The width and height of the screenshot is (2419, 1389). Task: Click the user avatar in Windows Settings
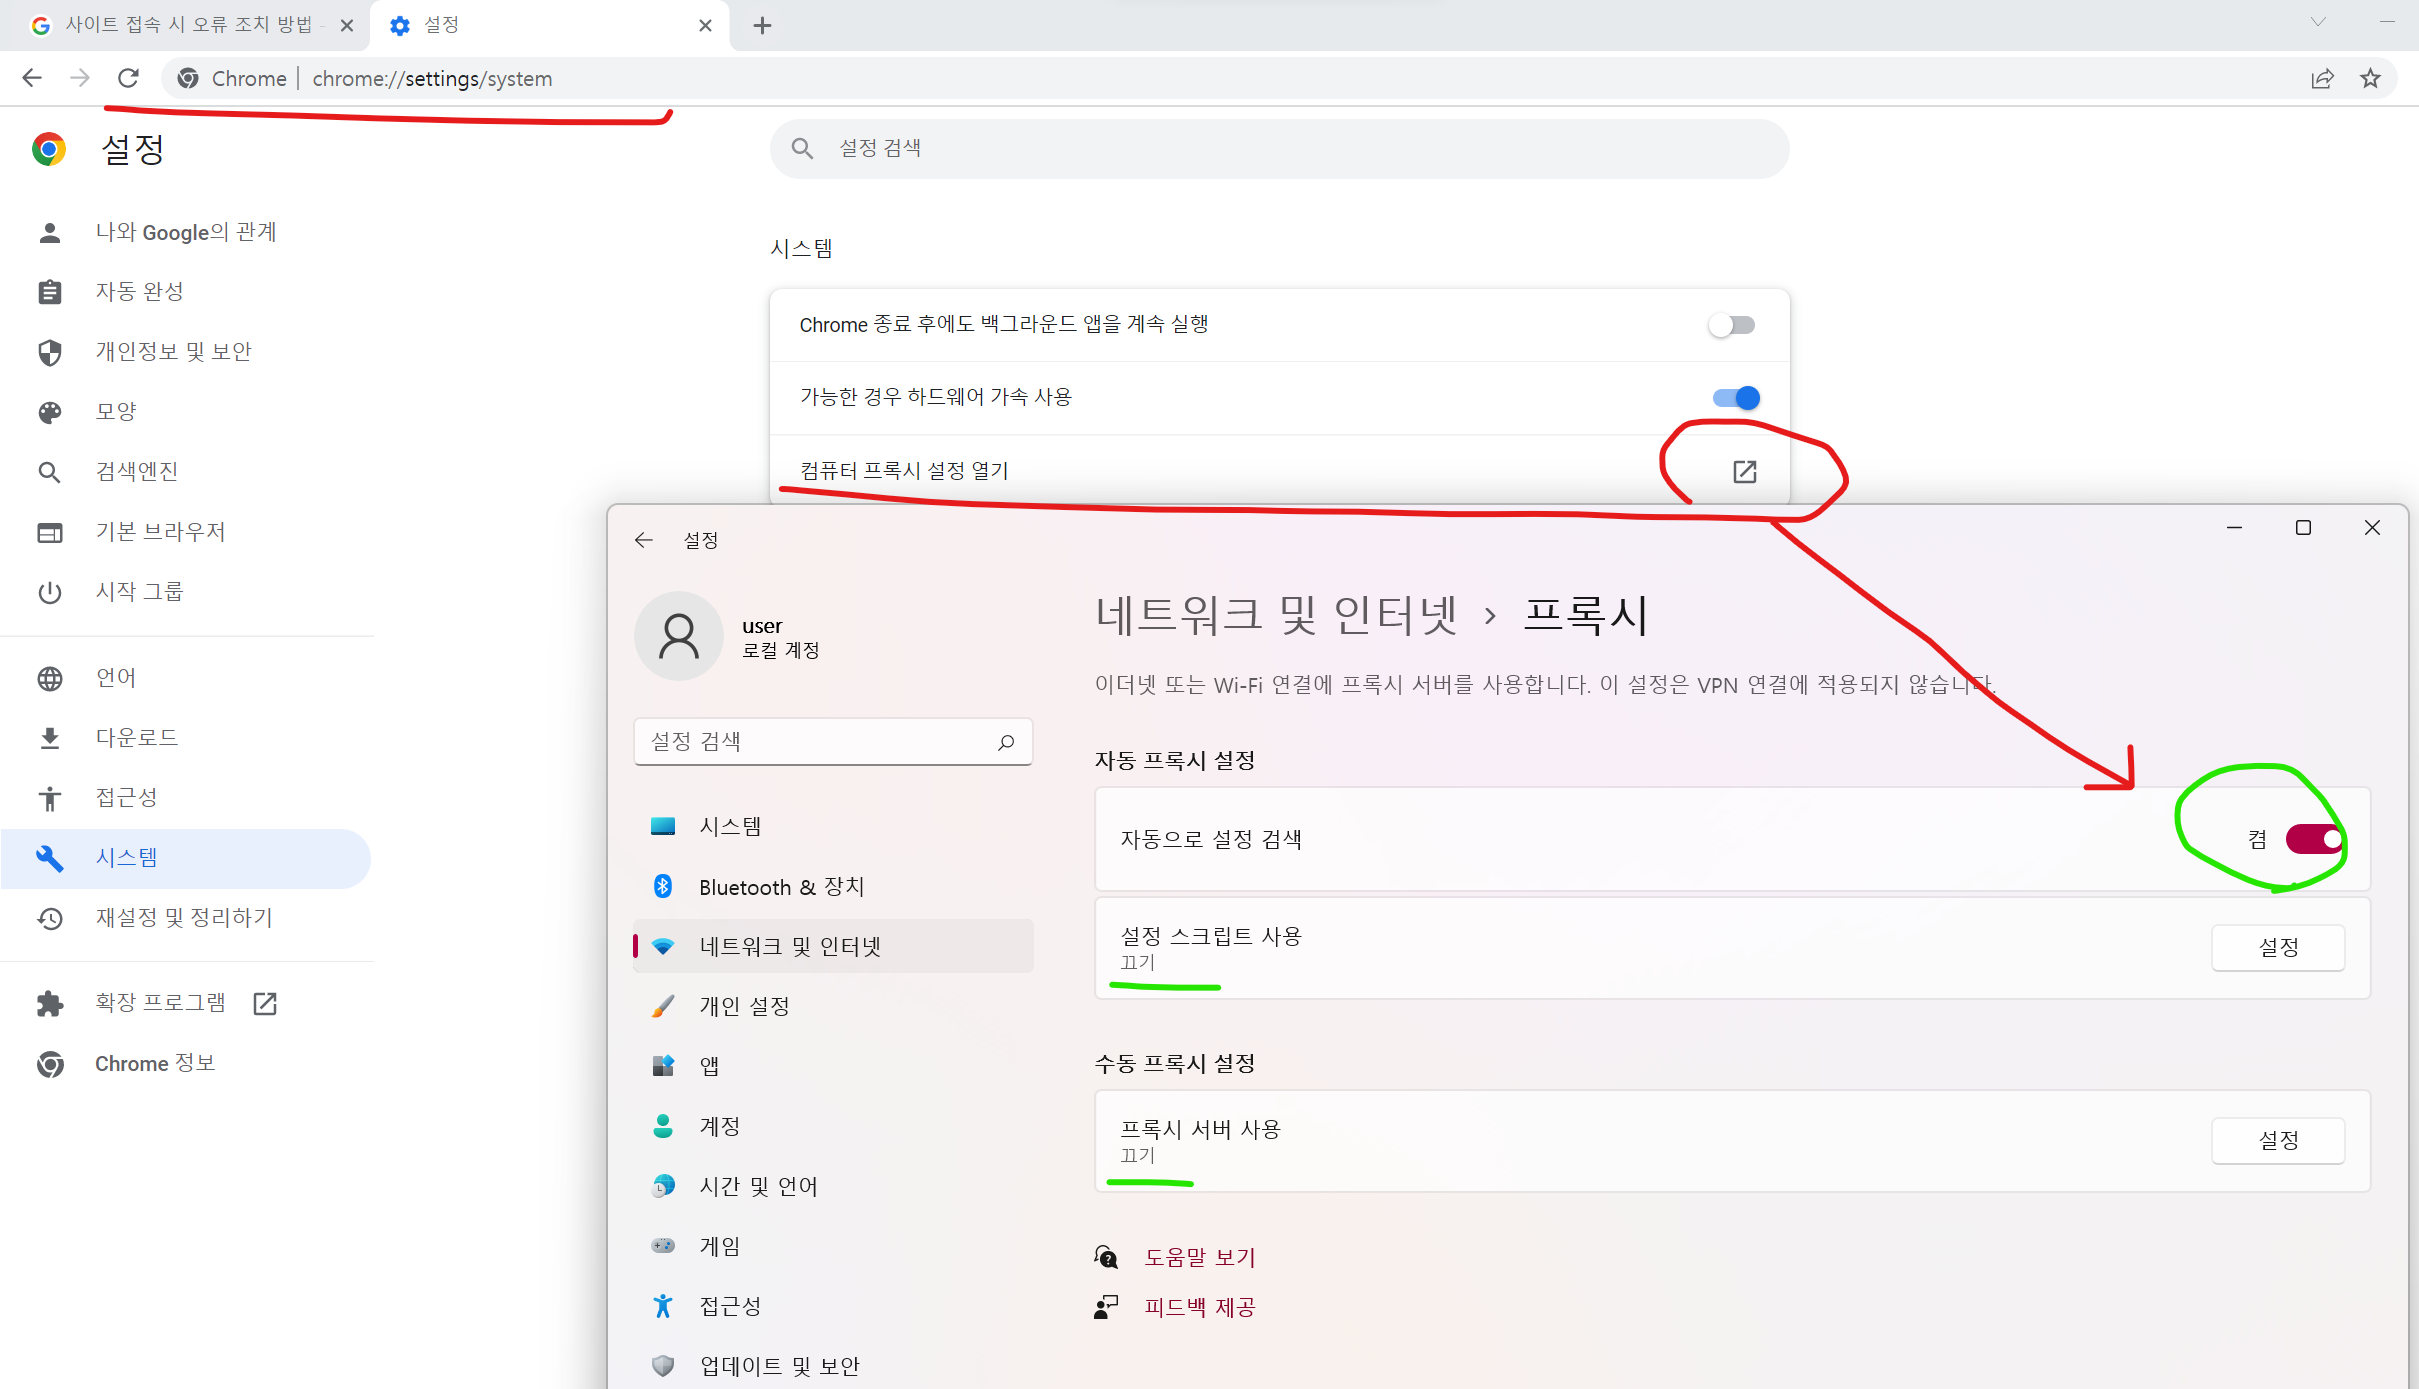click(x=678, y=635)
